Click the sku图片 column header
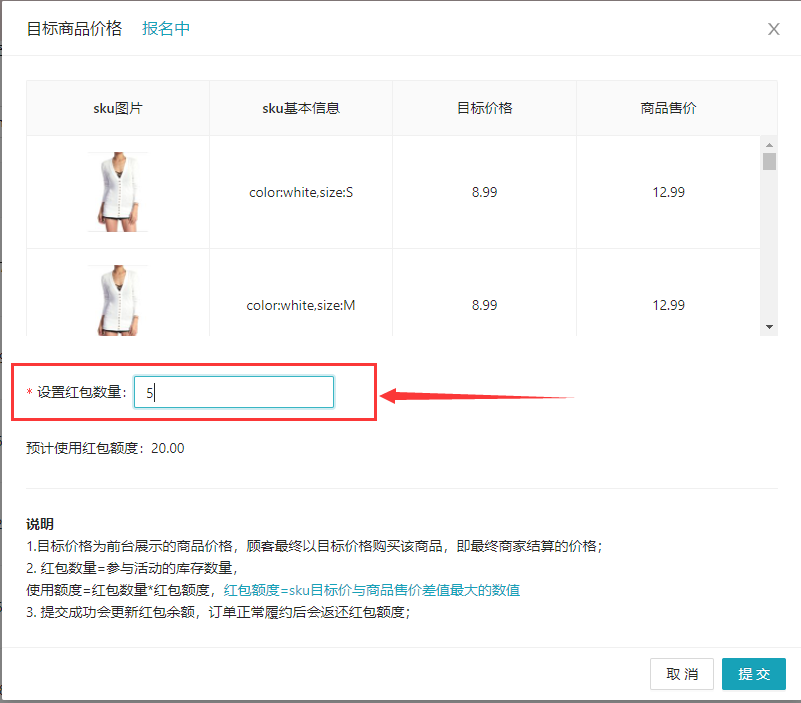The image size is (801, 703). (117, 108)
